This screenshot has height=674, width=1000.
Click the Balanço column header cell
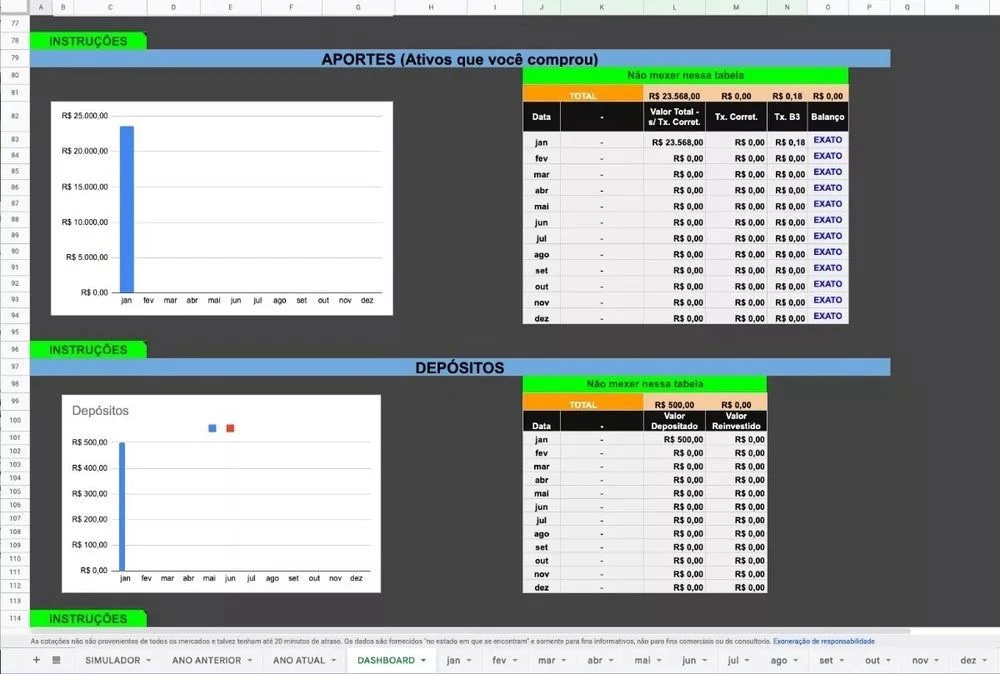[828, 117]
